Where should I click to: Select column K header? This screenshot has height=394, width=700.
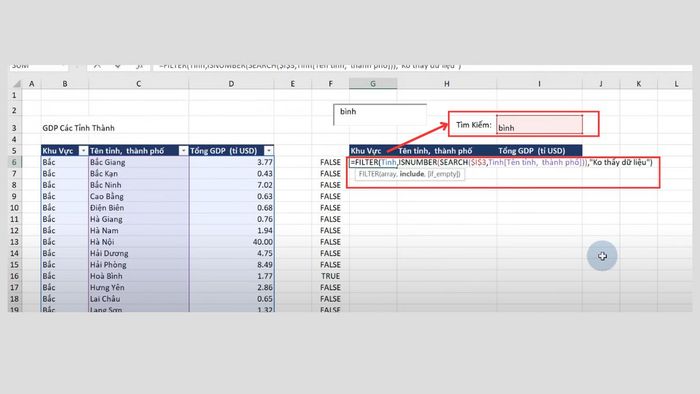(638, 84)
